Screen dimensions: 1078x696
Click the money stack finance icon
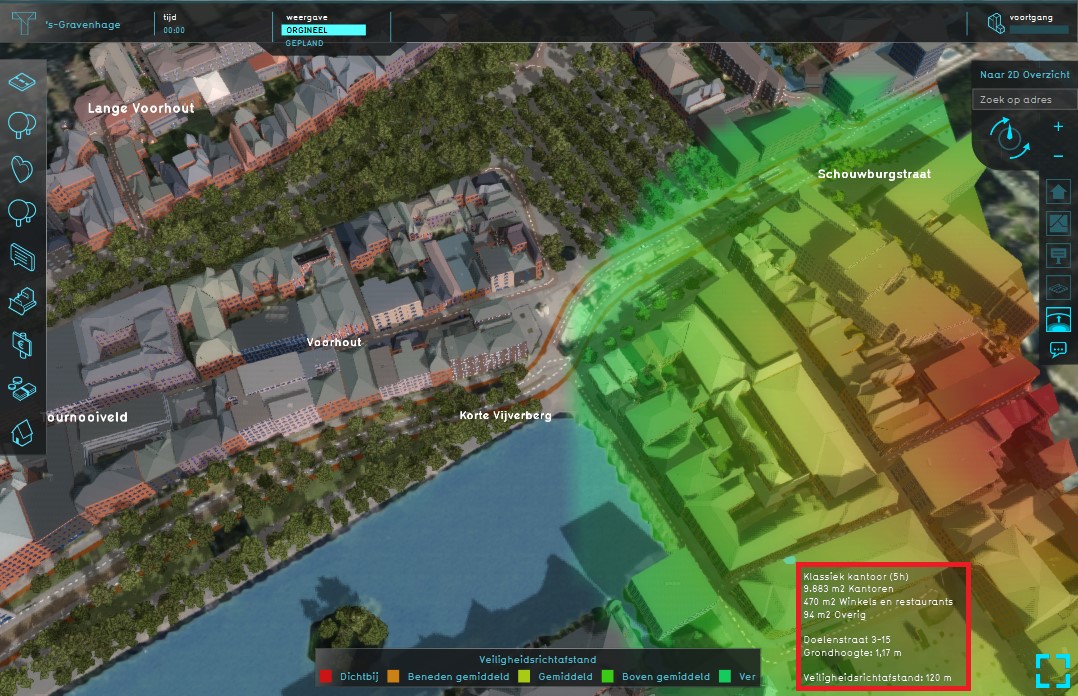[x=22, y=387]
